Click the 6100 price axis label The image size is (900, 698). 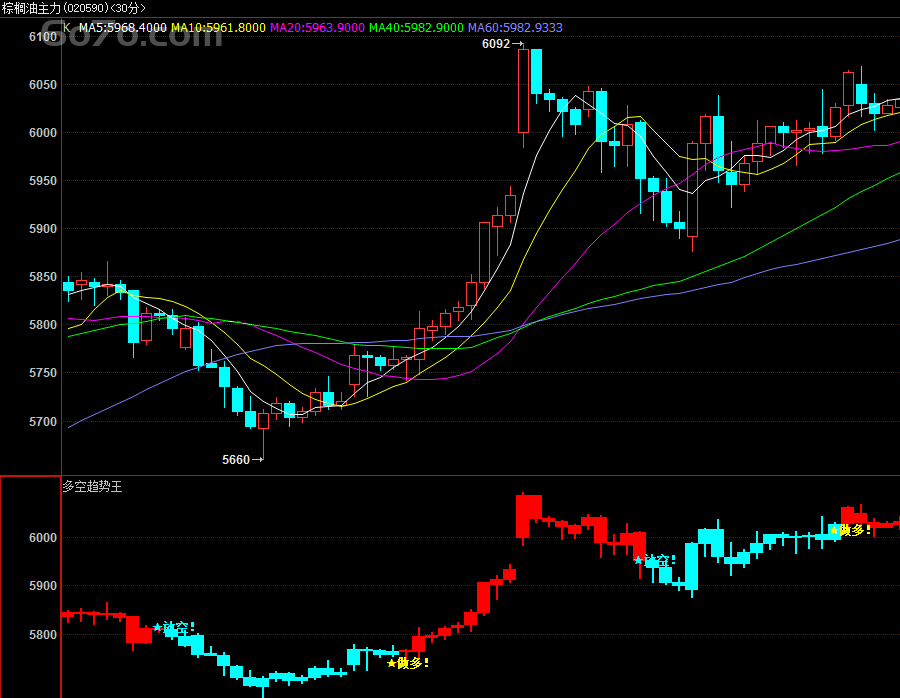(x=43, y=37)
